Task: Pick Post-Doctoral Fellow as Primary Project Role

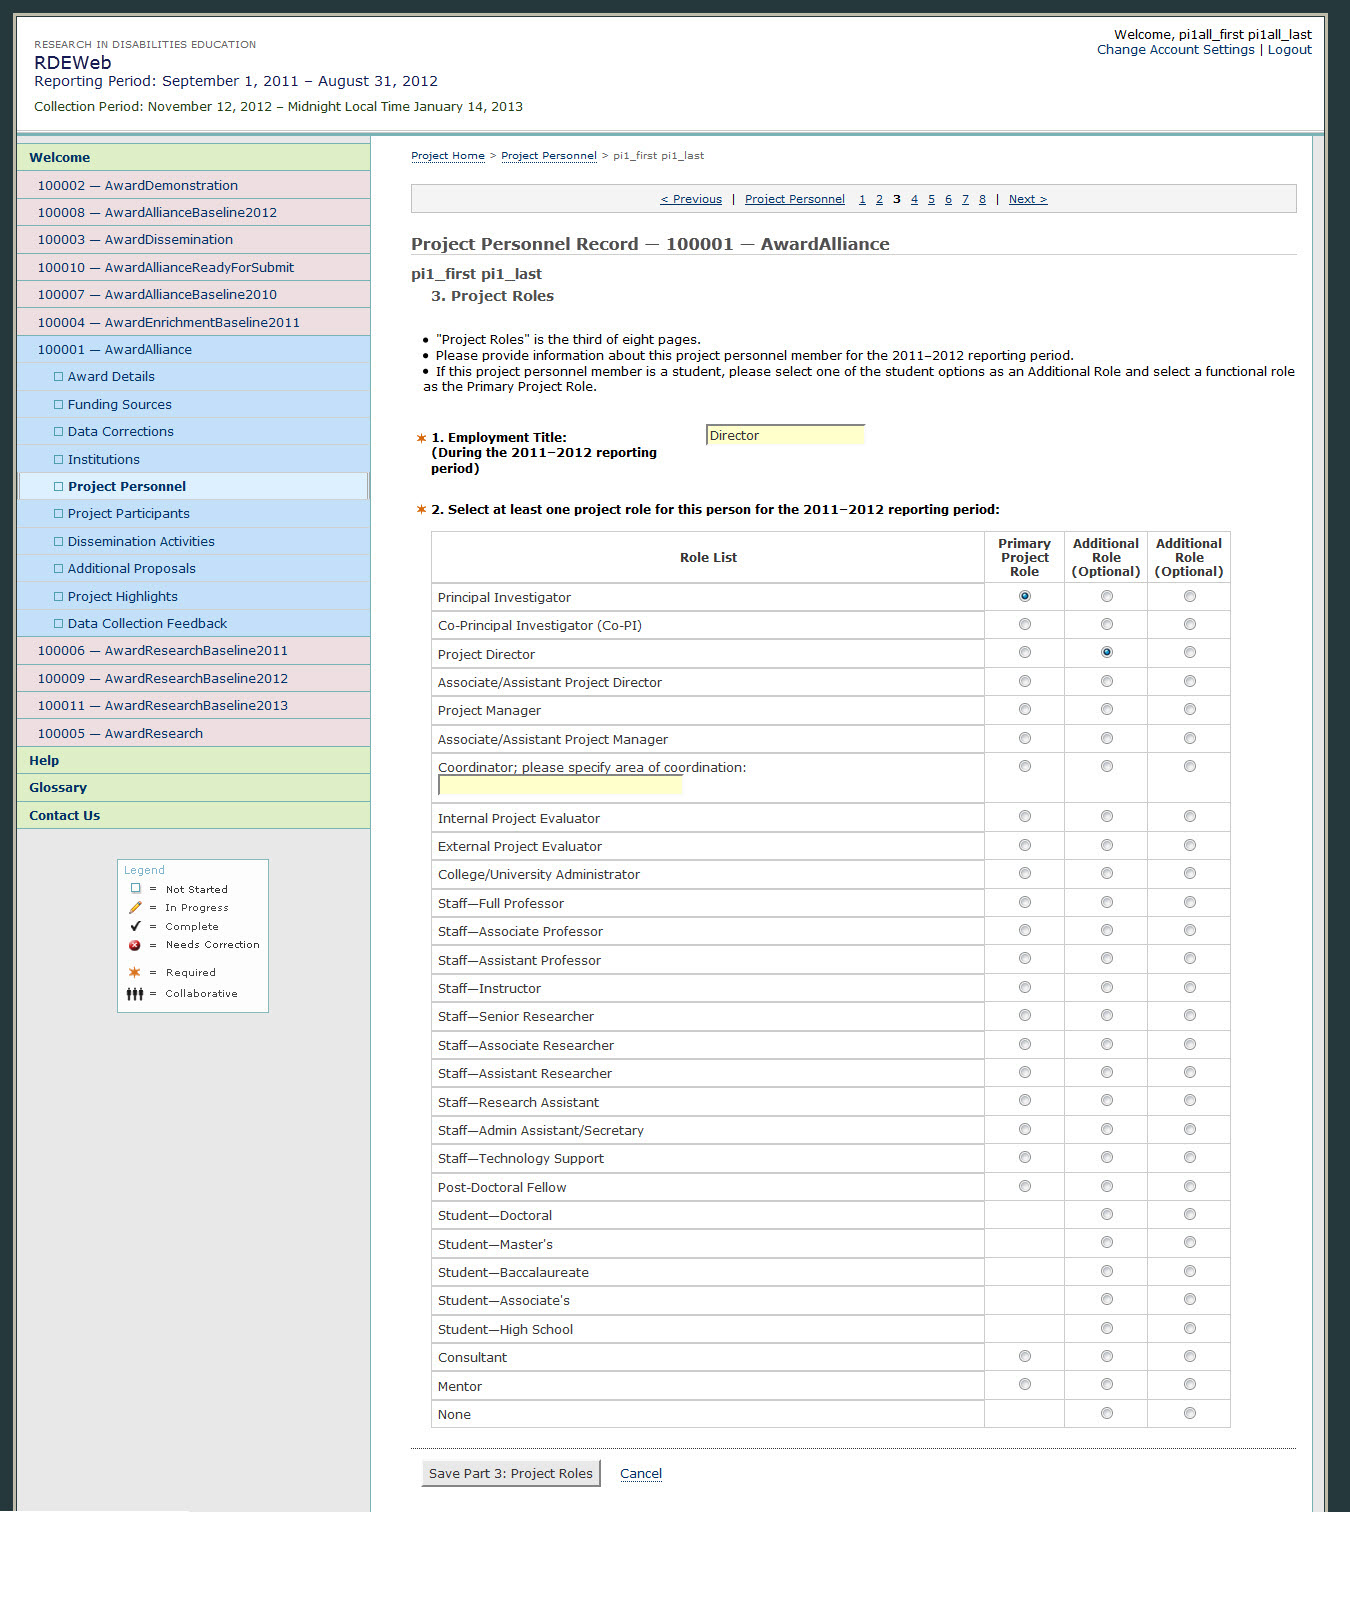Action: pos(1024,1186)
